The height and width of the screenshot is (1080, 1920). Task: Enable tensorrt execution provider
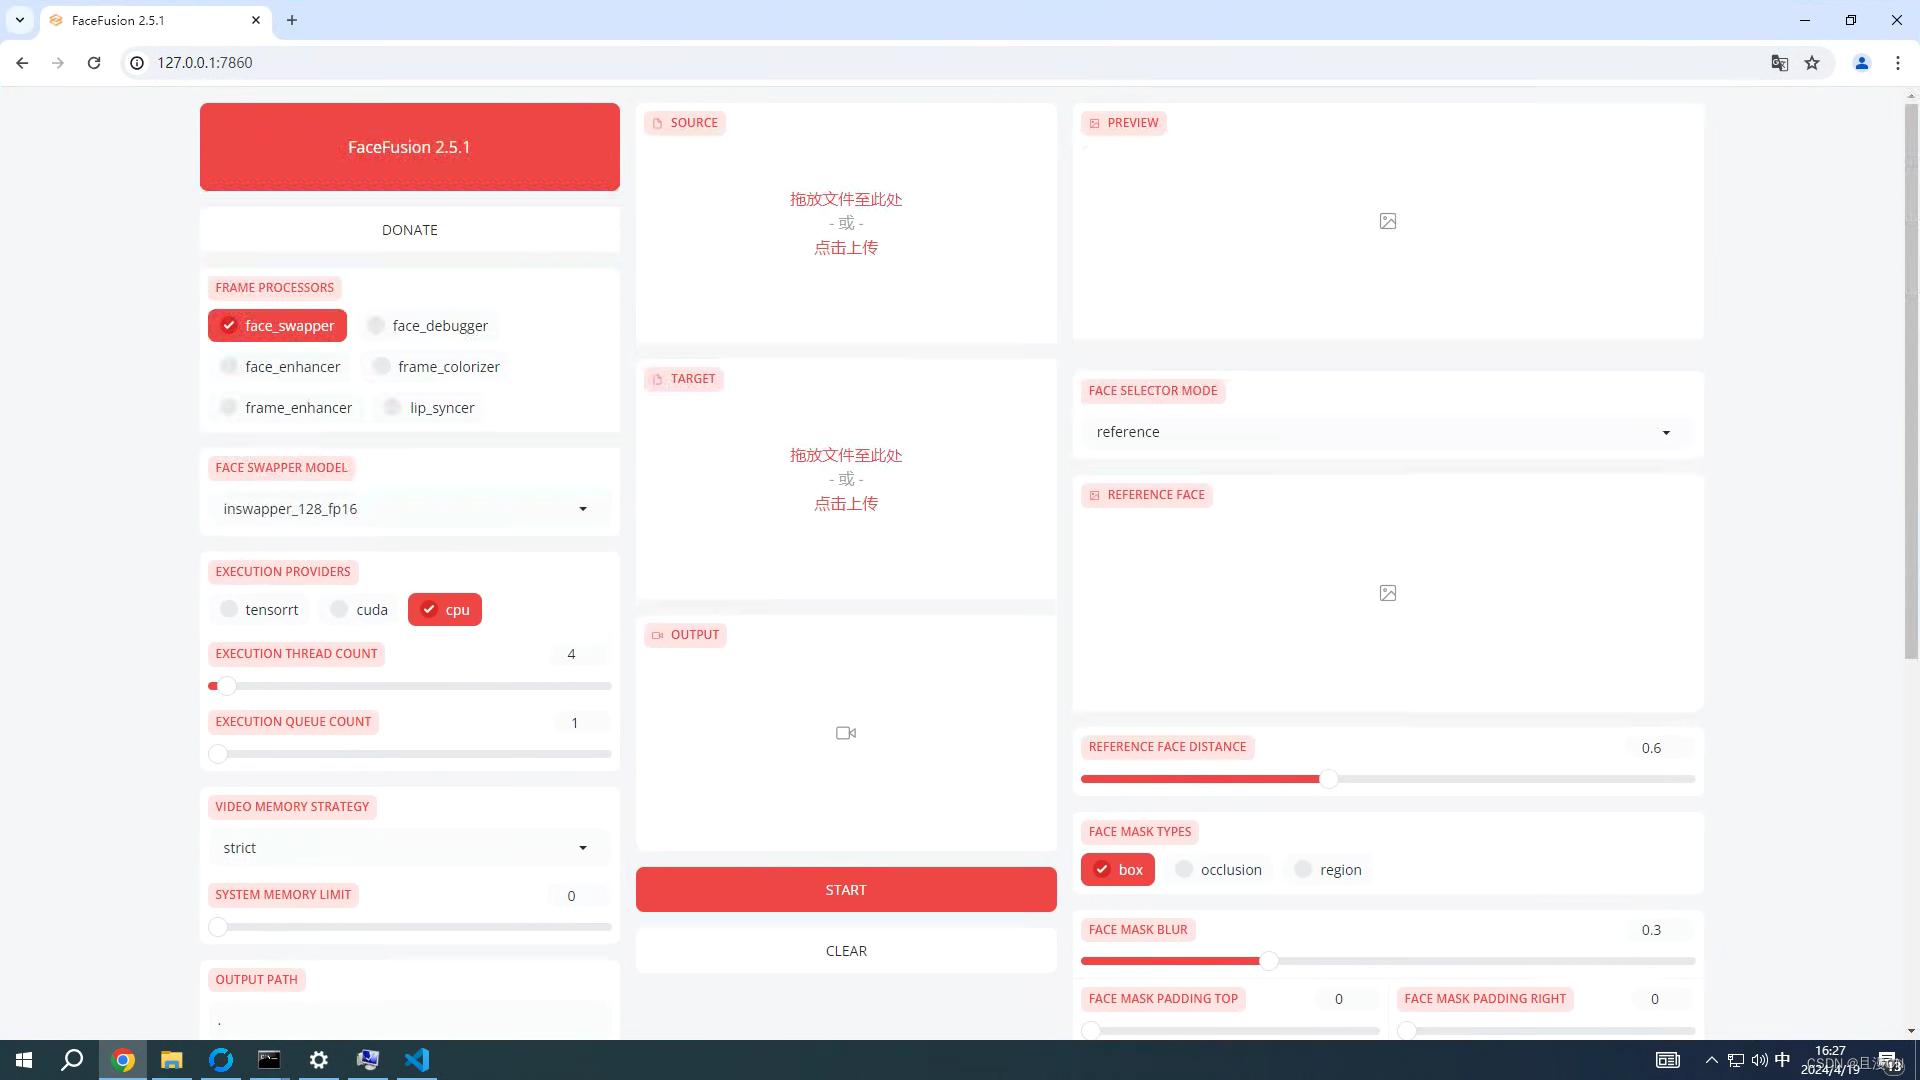(259, 610)
